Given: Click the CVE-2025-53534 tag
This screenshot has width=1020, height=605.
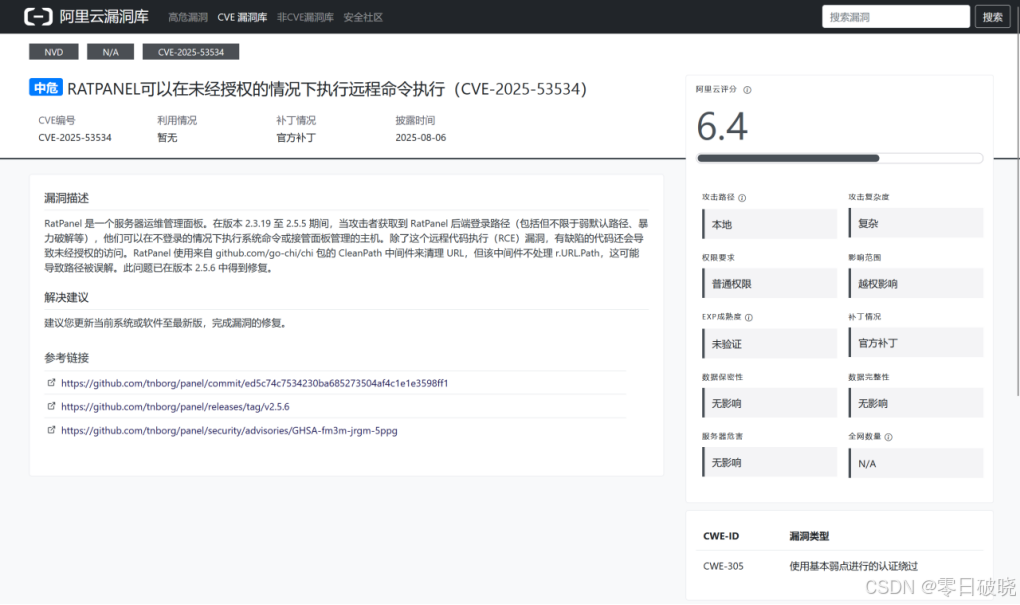Looking at the screenshot, I should coord(191,52).
